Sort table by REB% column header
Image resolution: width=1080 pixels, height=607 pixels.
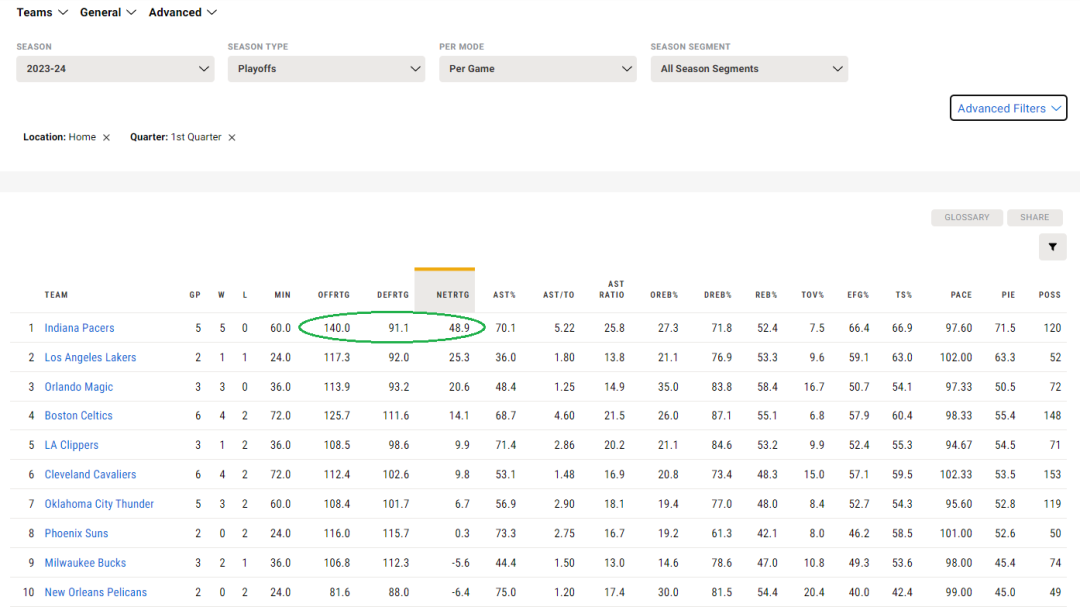tap(766, 295)
